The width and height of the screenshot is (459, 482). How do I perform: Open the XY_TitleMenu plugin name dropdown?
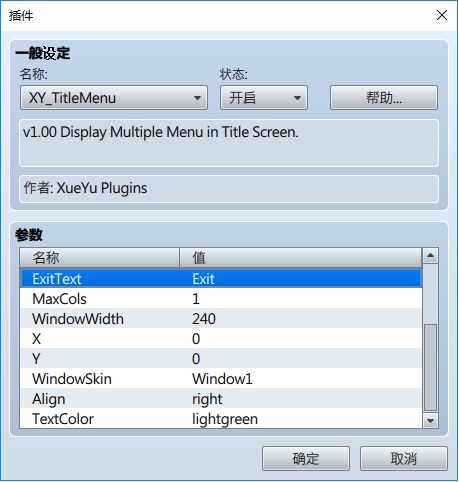pos(114,98)
